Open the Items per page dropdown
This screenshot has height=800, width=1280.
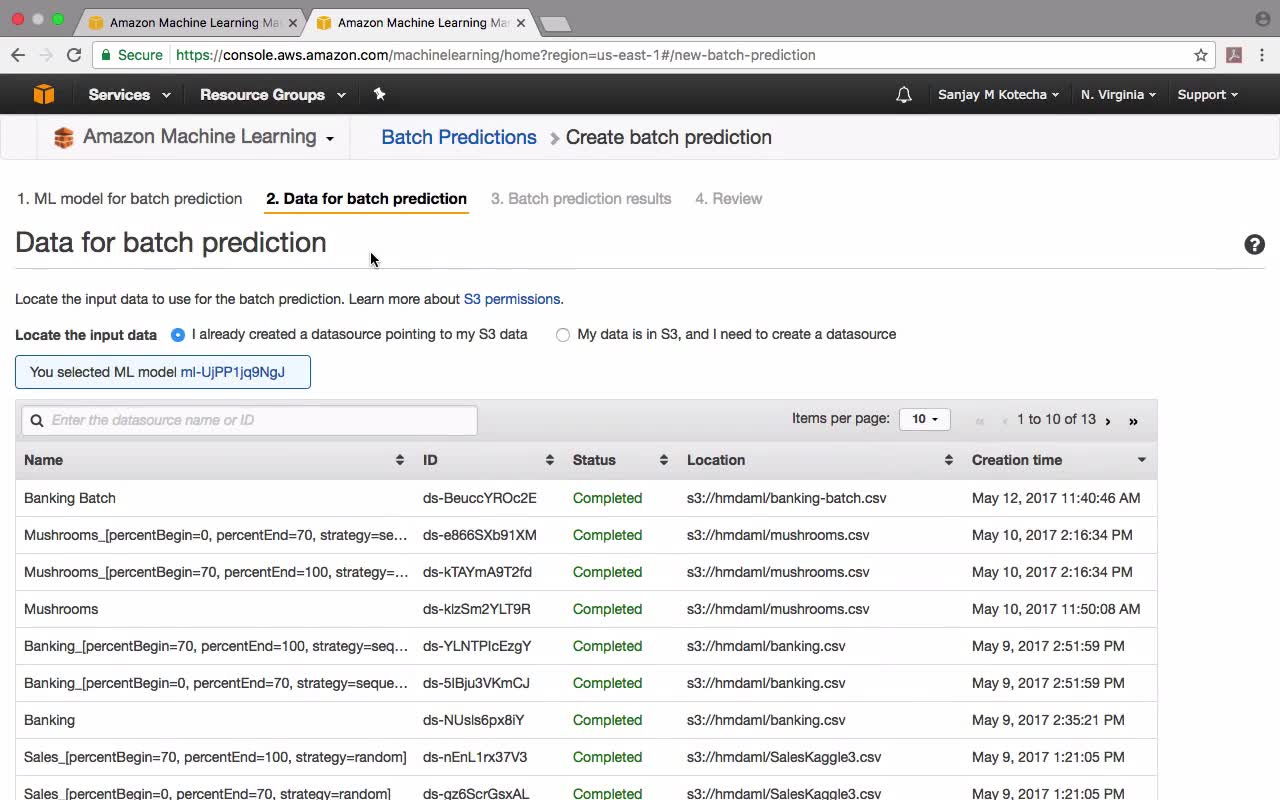pos(924,420)
